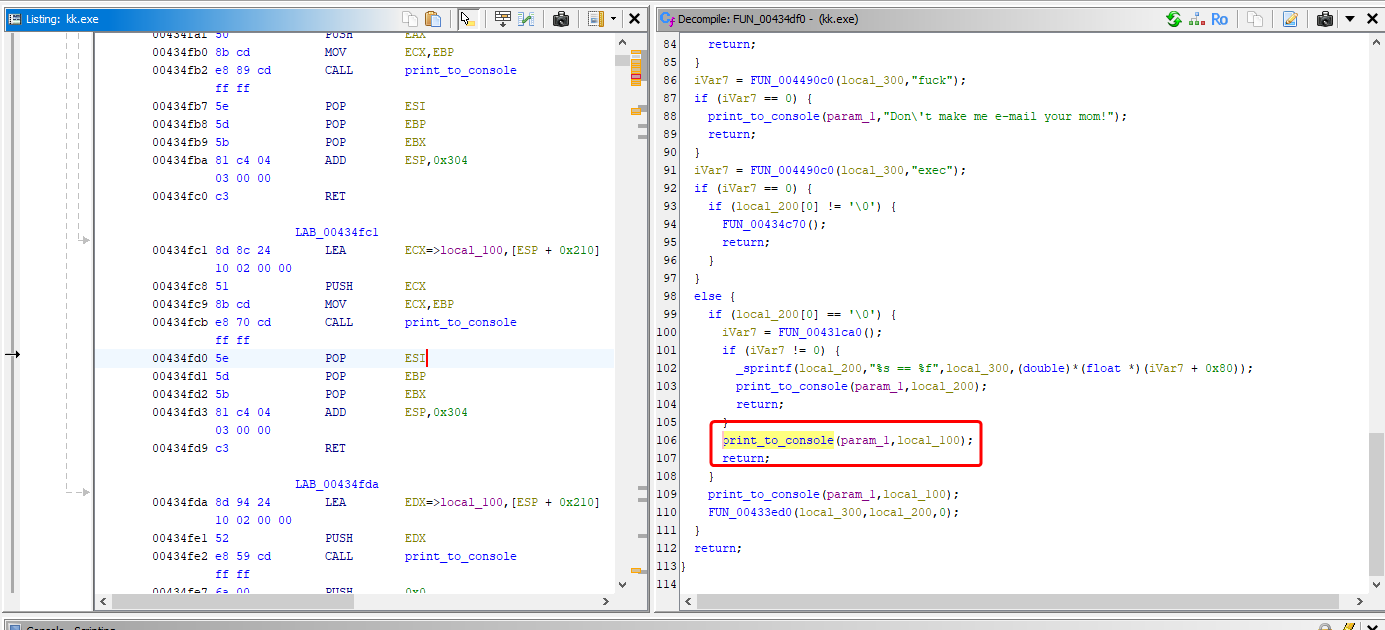Viewport: 1385px width, 630px height.
Task: Copy selection using the Listing toolbar copy icon
Action: [409, 18]
